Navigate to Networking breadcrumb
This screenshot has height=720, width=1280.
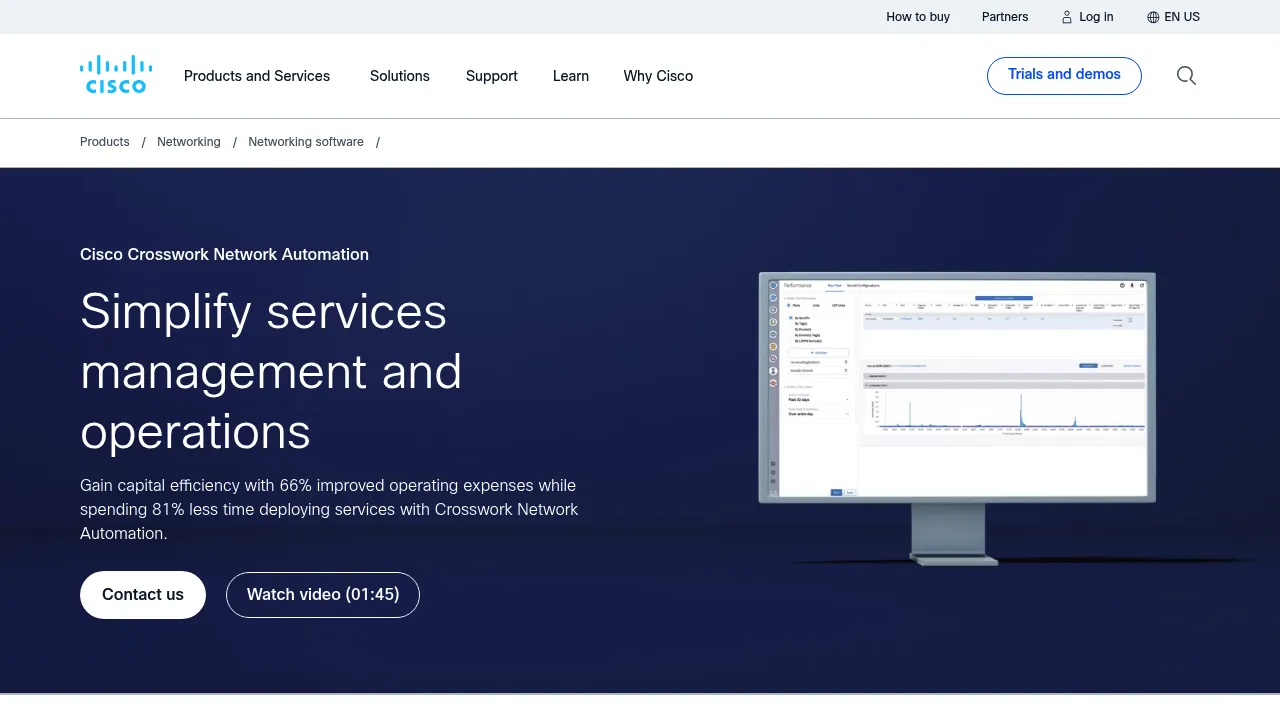(189, 142)
